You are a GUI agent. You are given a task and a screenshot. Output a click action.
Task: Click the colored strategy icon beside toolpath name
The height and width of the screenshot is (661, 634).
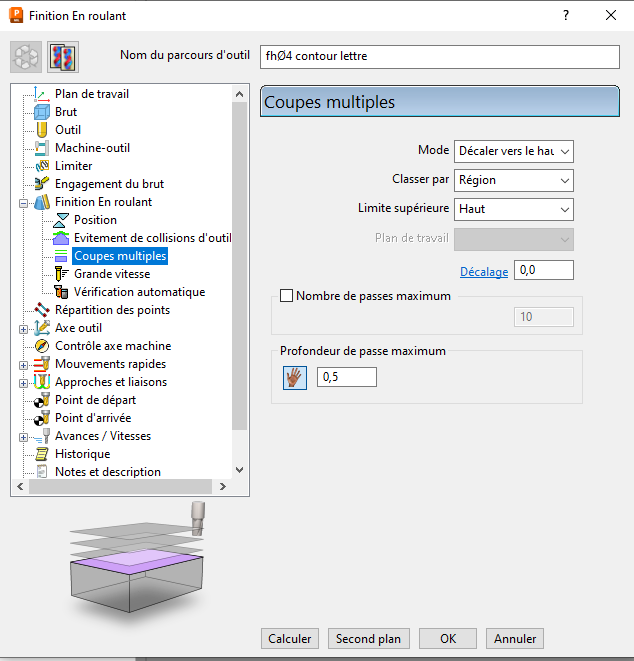coord(62,57)
